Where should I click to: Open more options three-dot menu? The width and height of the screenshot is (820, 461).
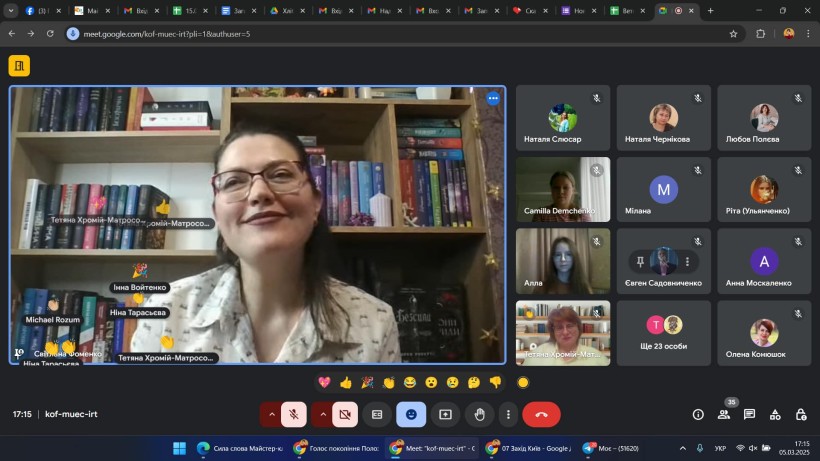tap(508, 414)
